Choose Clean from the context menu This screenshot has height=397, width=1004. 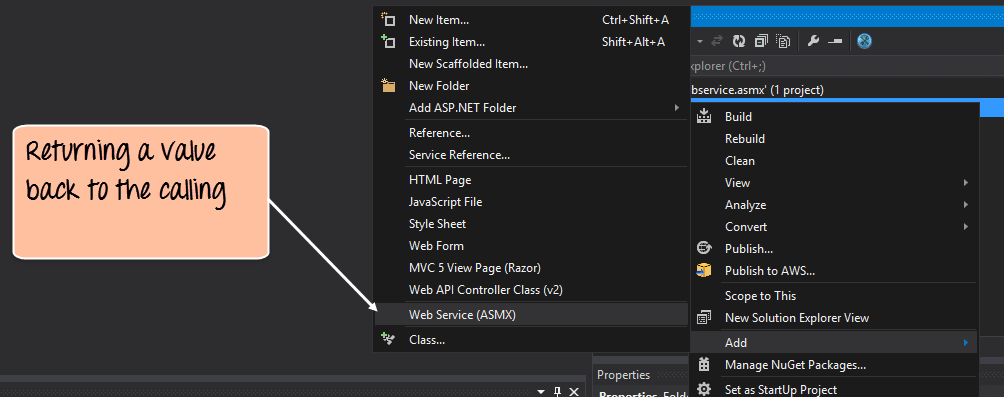click(x=834, y=161)
